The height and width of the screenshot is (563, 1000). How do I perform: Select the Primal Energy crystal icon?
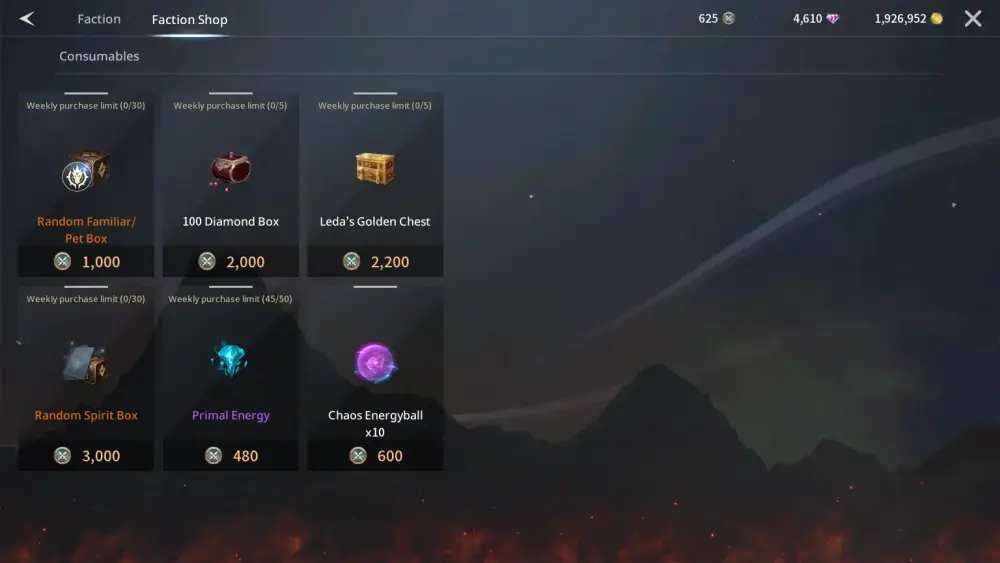coord(230,360)
